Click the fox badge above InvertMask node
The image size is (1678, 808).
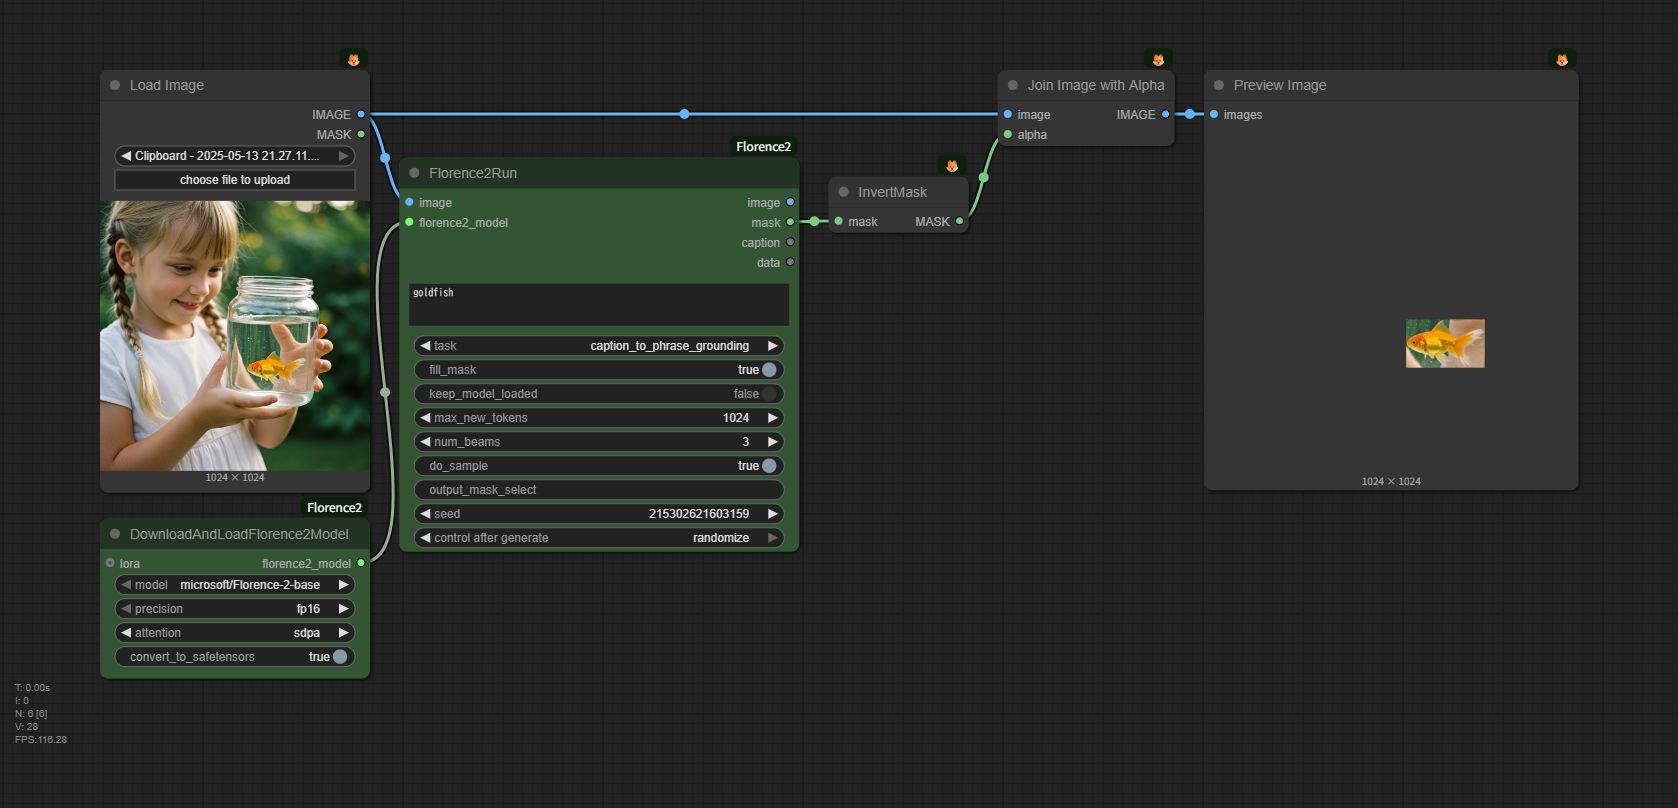coord(952,166)
